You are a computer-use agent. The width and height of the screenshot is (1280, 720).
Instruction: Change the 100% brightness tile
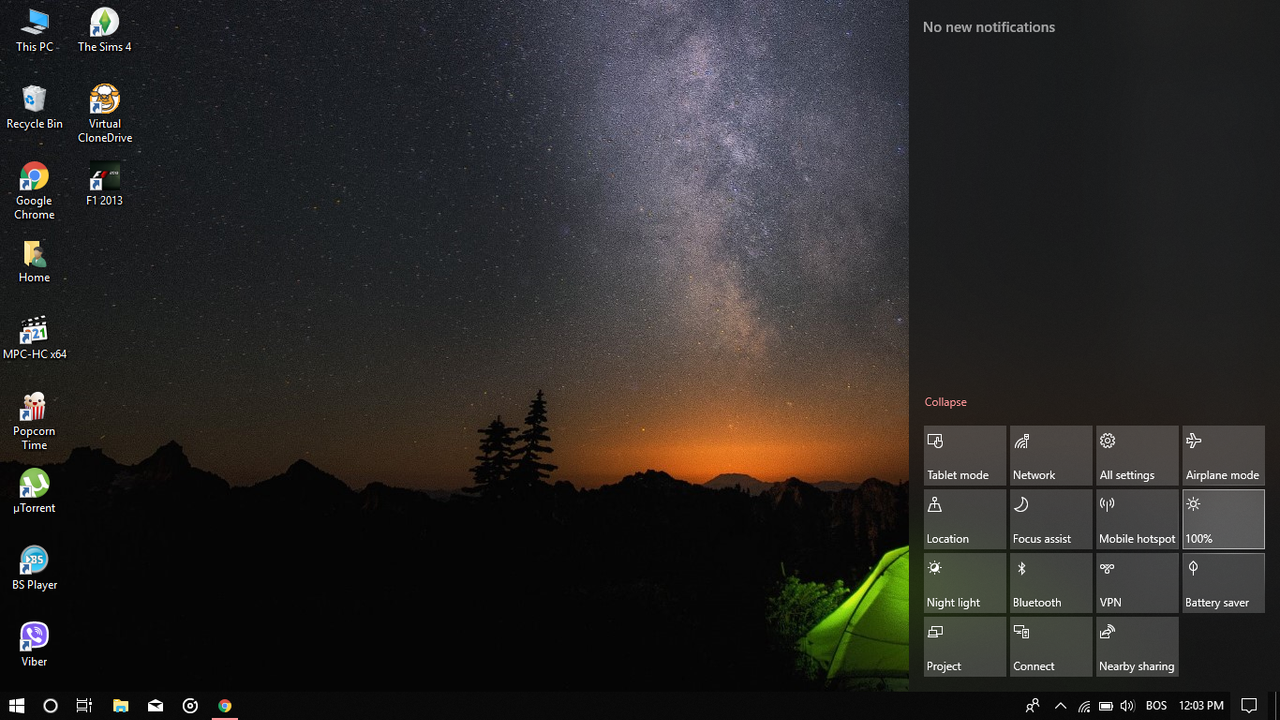(1224, 519)
